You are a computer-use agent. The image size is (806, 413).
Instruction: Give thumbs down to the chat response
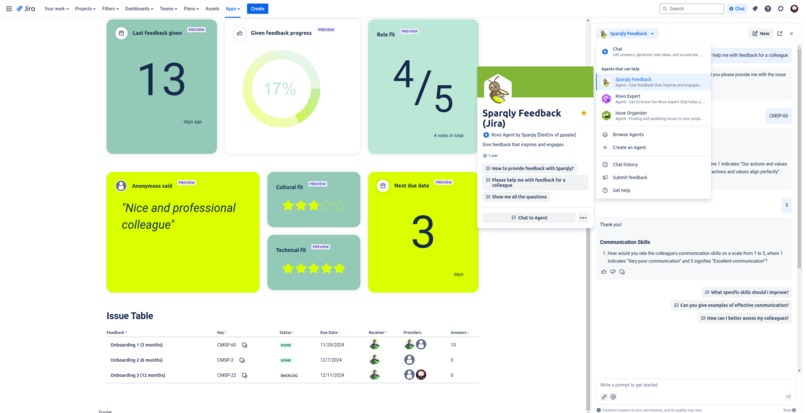[x=613, y=272]
